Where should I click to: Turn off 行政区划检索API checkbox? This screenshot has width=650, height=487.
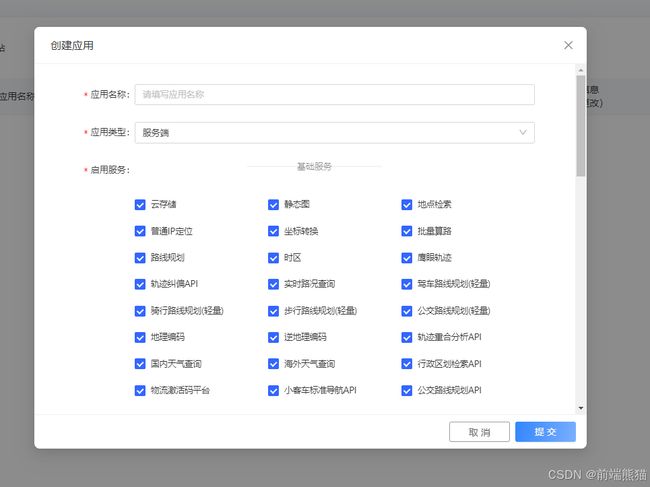point(407,364)
